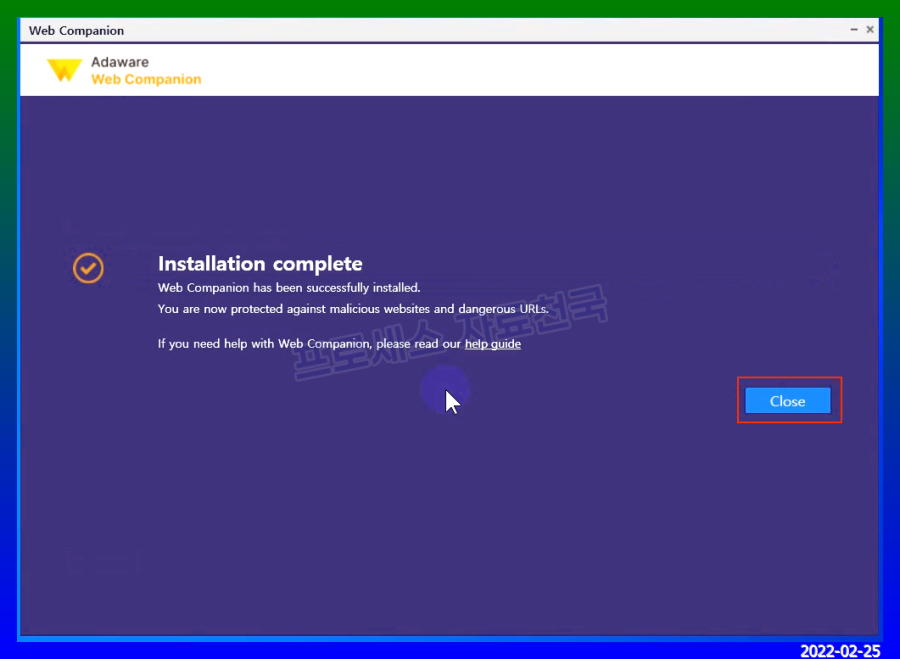The height and width of the screenshot is (659, 900).
Task: Open the help guide link
Action: point(492,344)
